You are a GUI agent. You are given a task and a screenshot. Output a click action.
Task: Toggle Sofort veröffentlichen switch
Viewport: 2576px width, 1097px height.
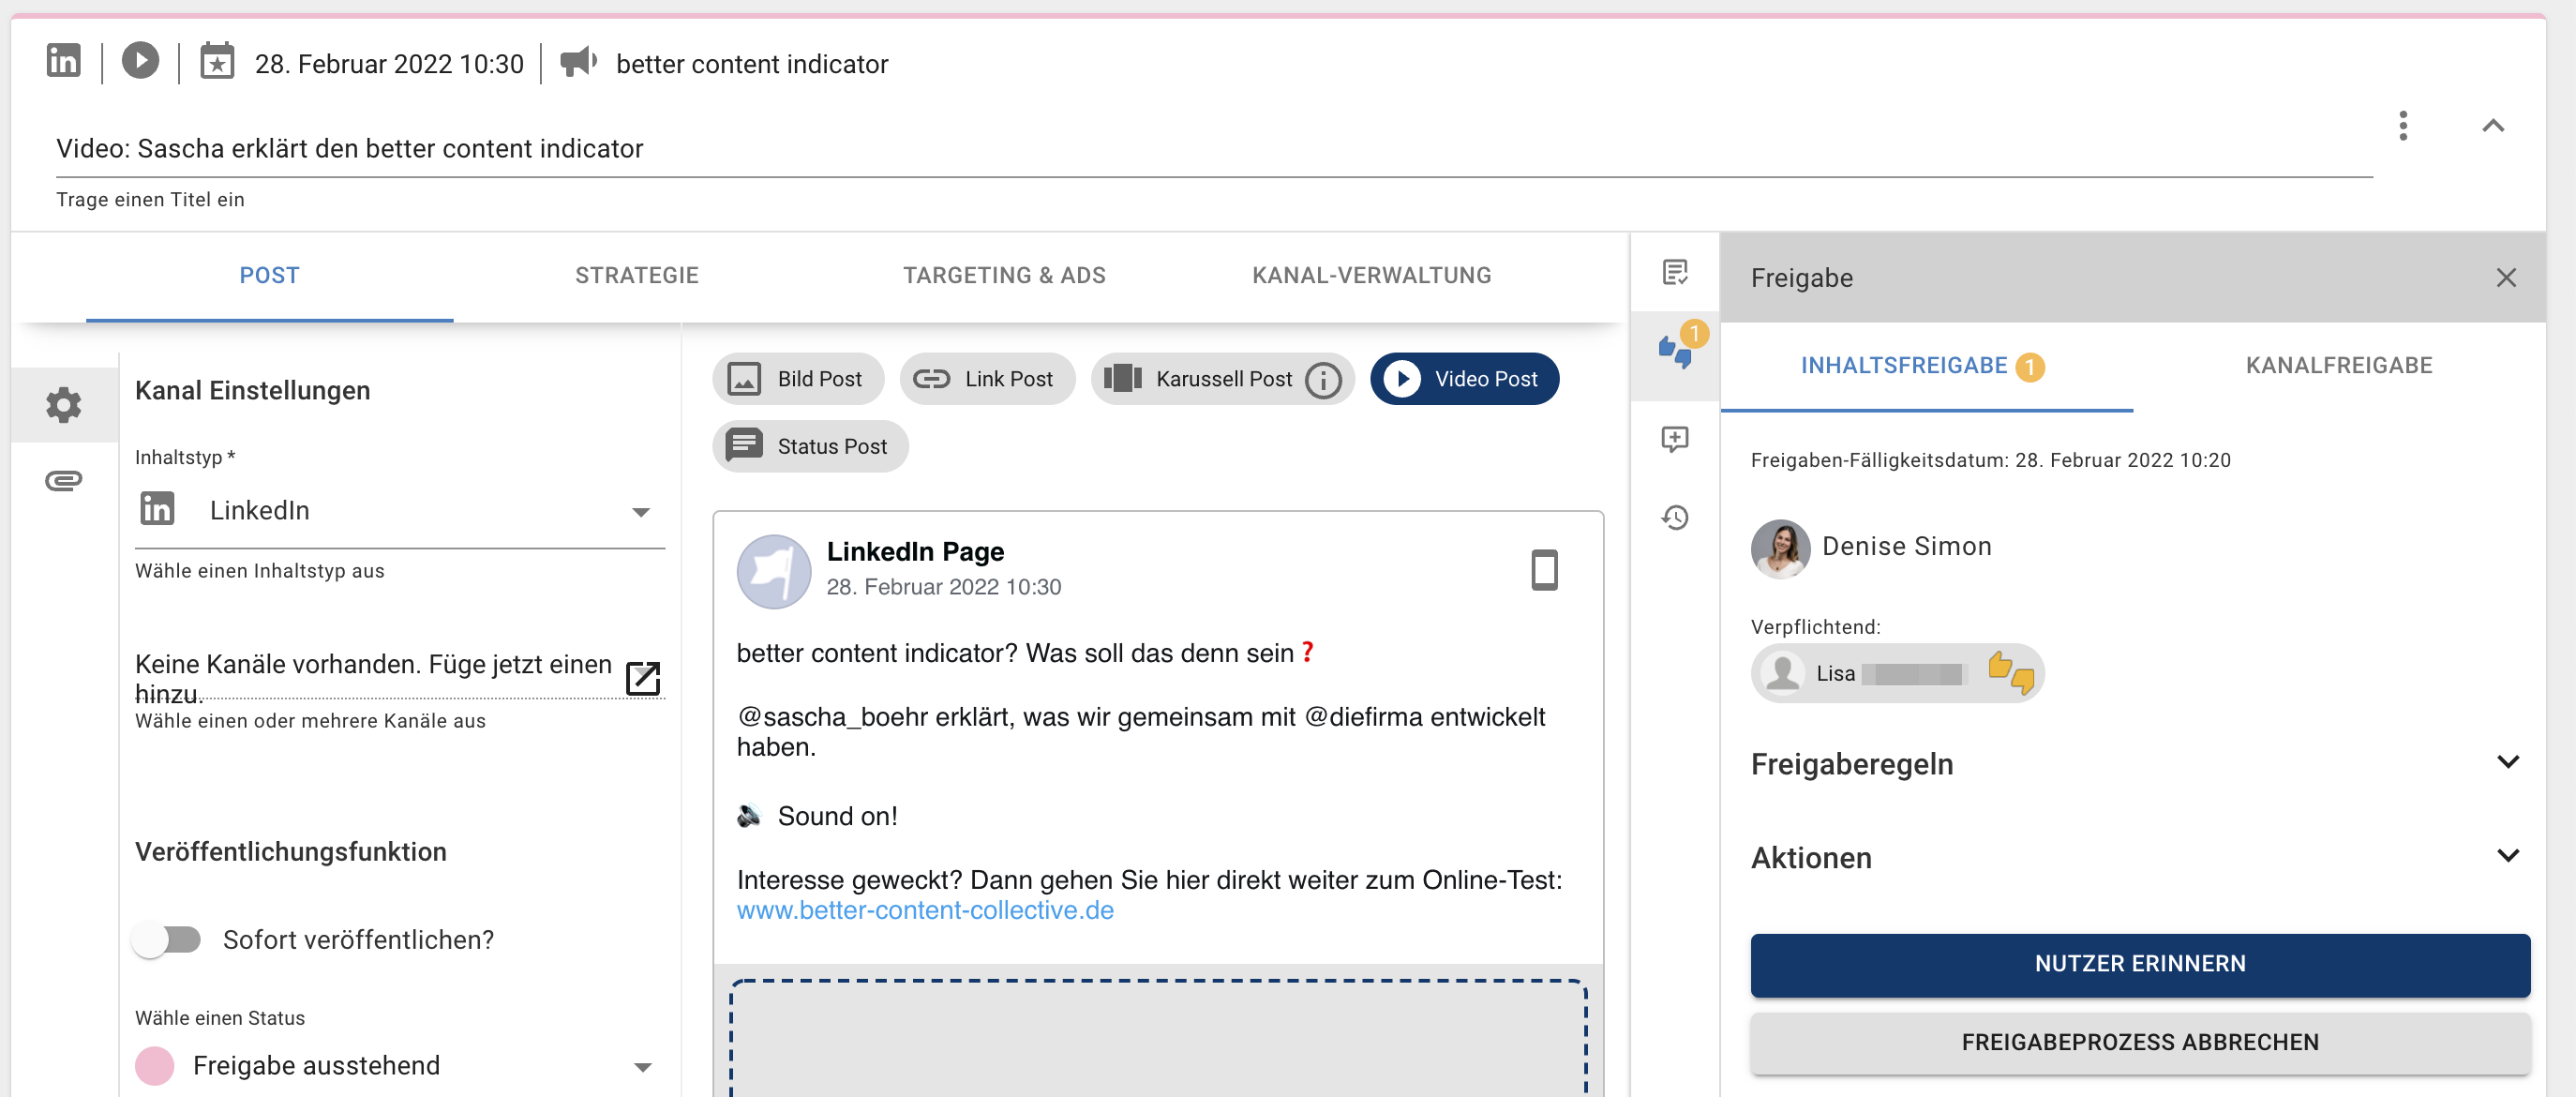click(x=166, y=940)
